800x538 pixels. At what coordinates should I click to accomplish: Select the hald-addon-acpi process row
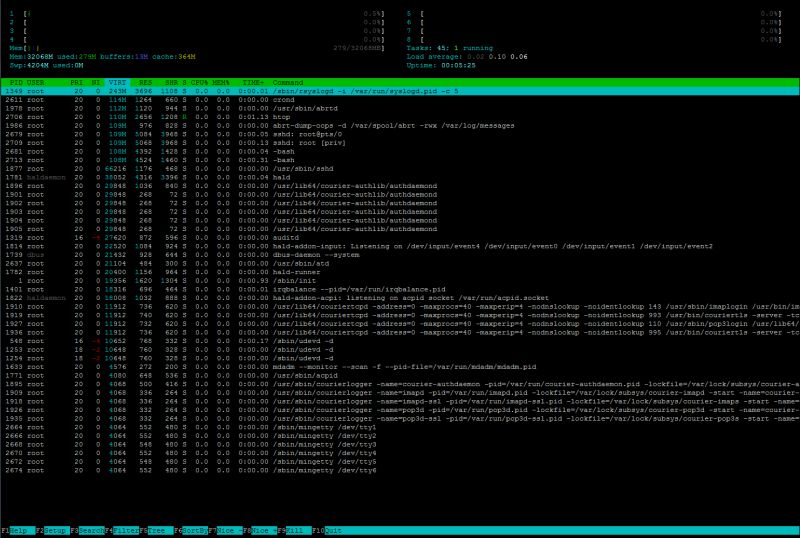400,298
